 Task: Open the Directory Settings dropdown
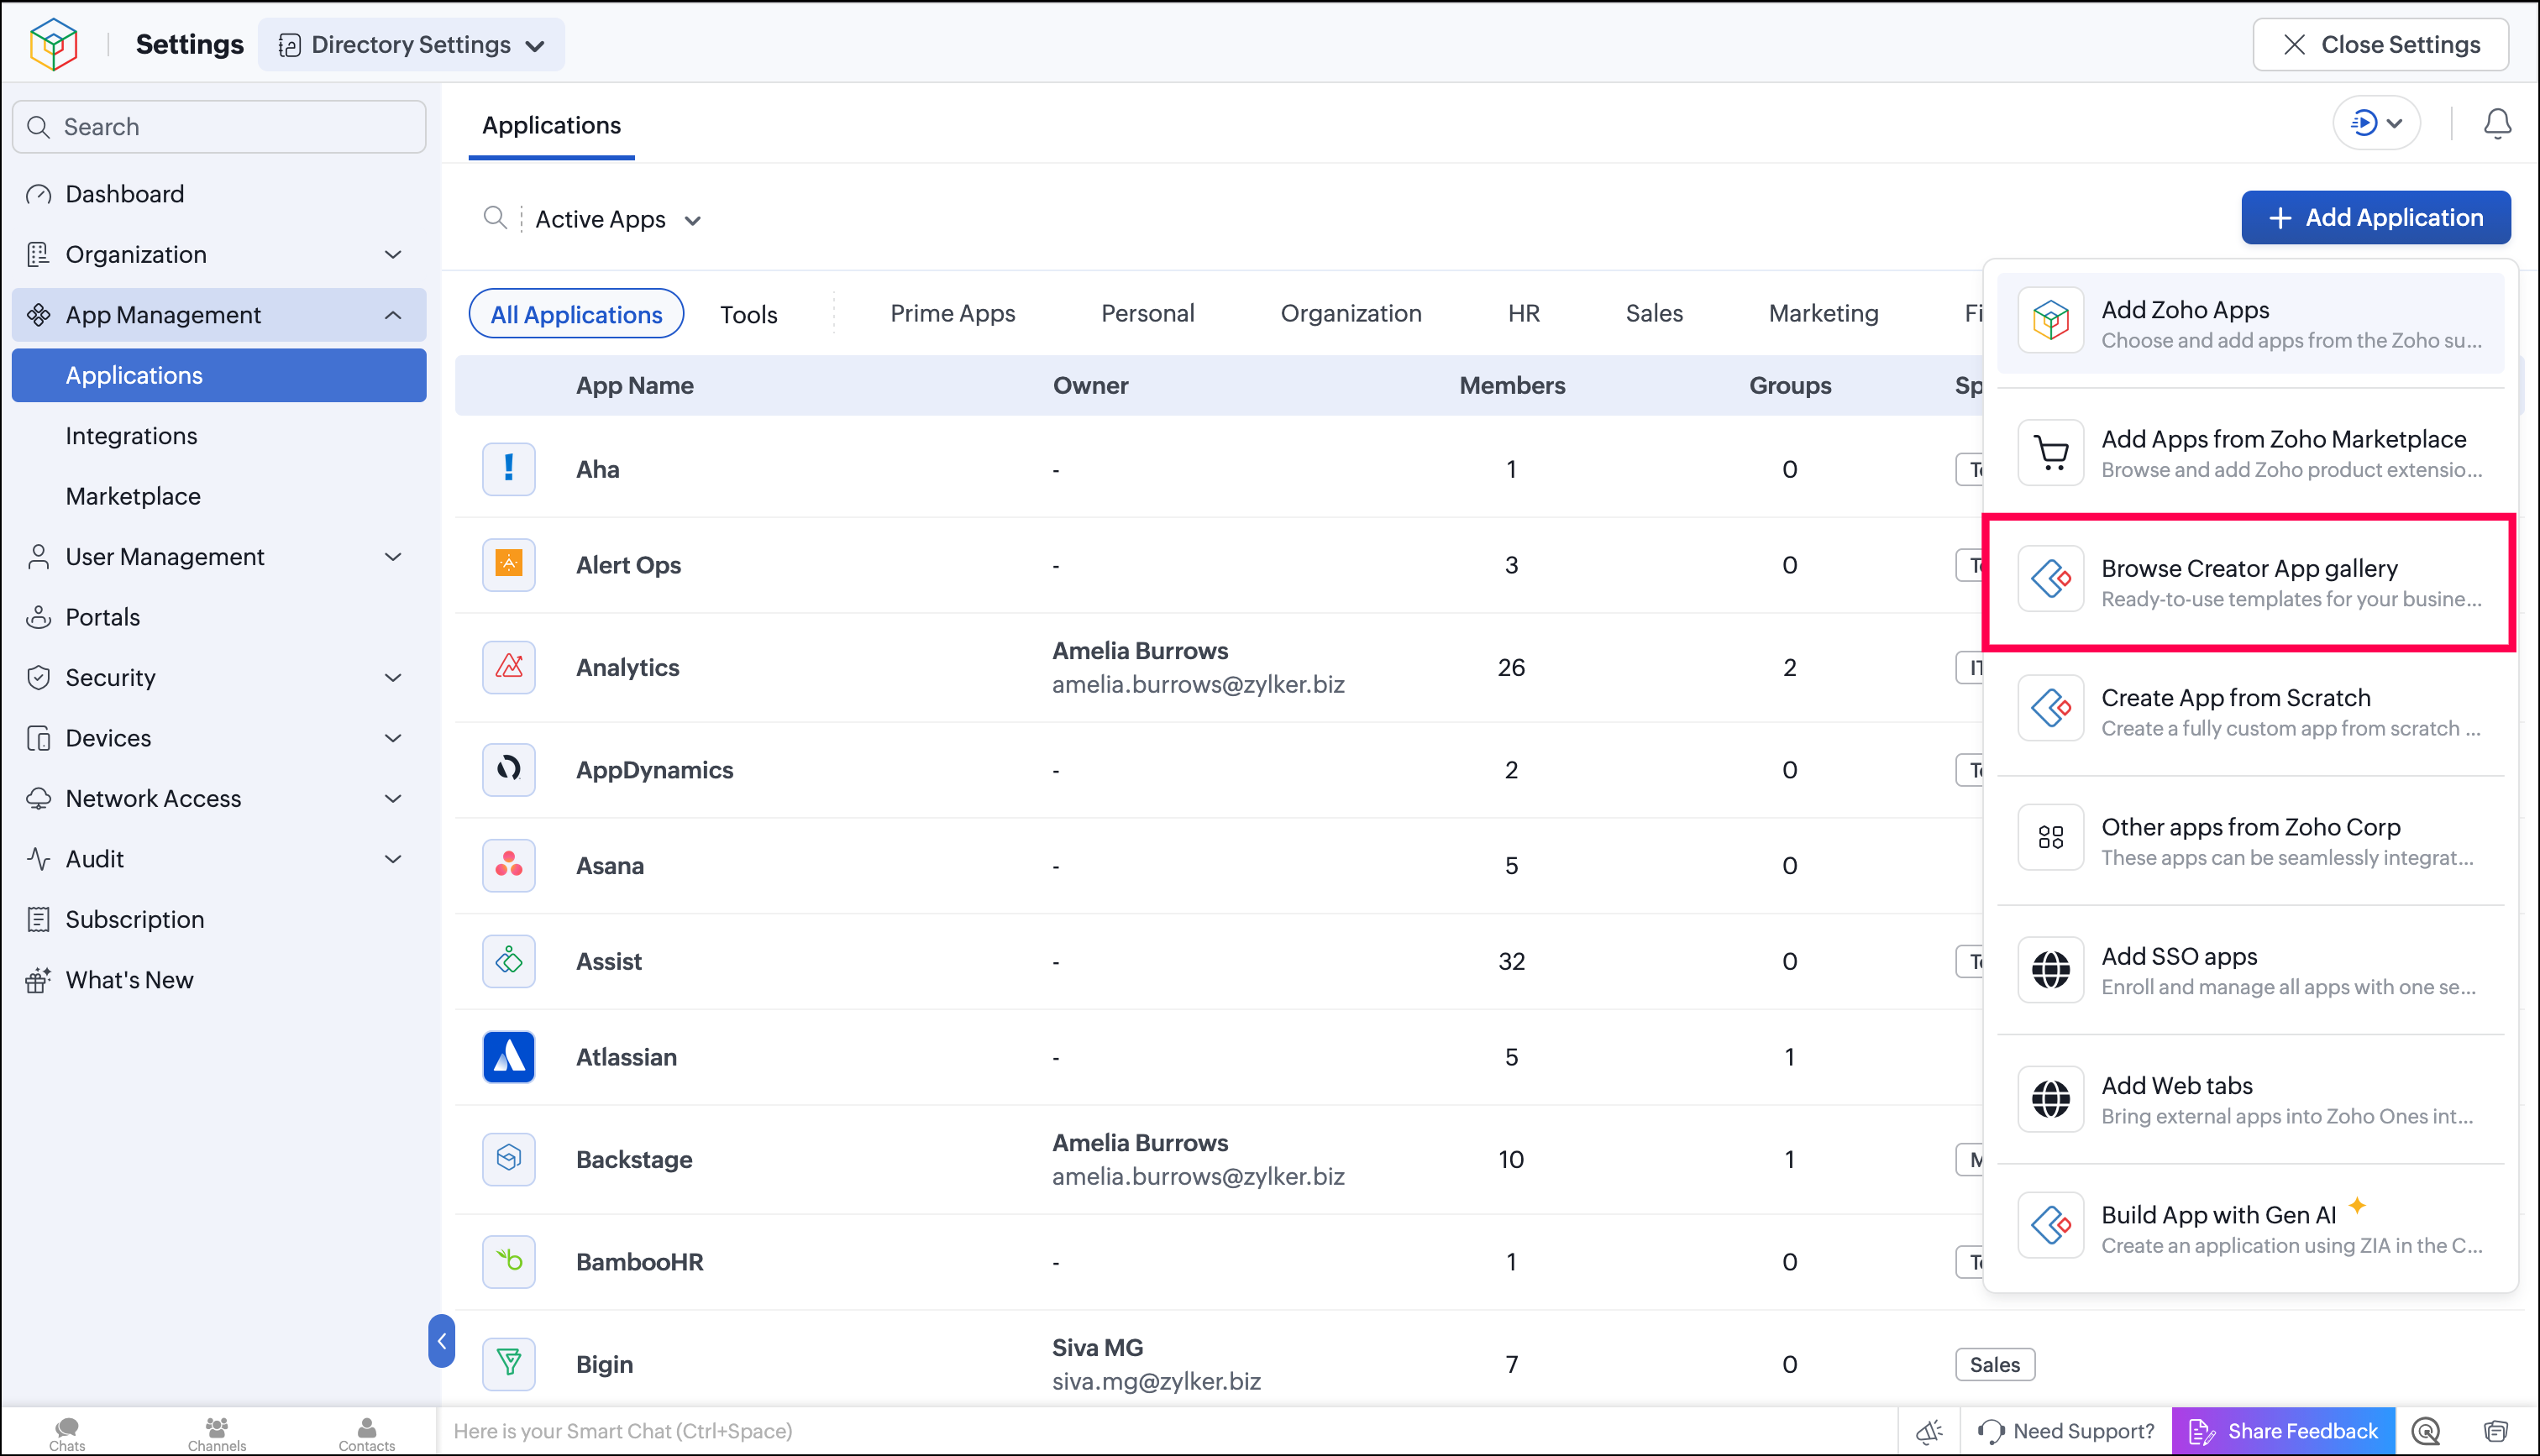[x=411, y=45]
